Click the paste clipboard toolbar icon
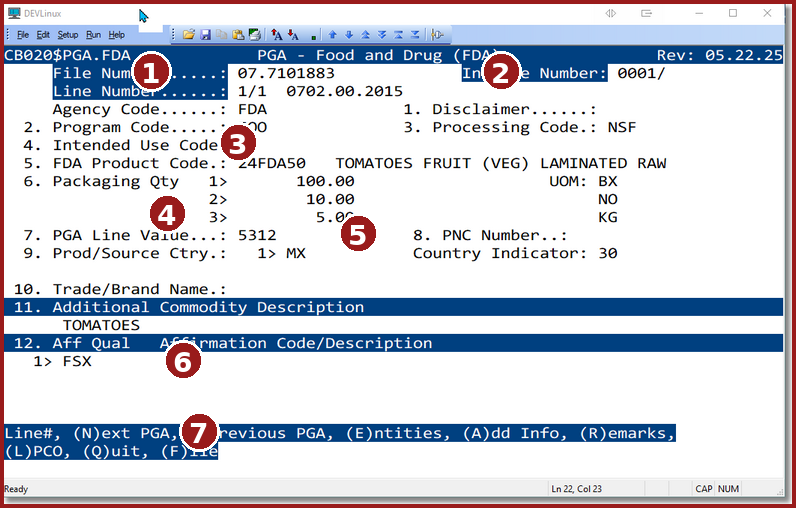The height and width of the screenshot is (508, 796). pyautogui.click(x=237, y=34)
